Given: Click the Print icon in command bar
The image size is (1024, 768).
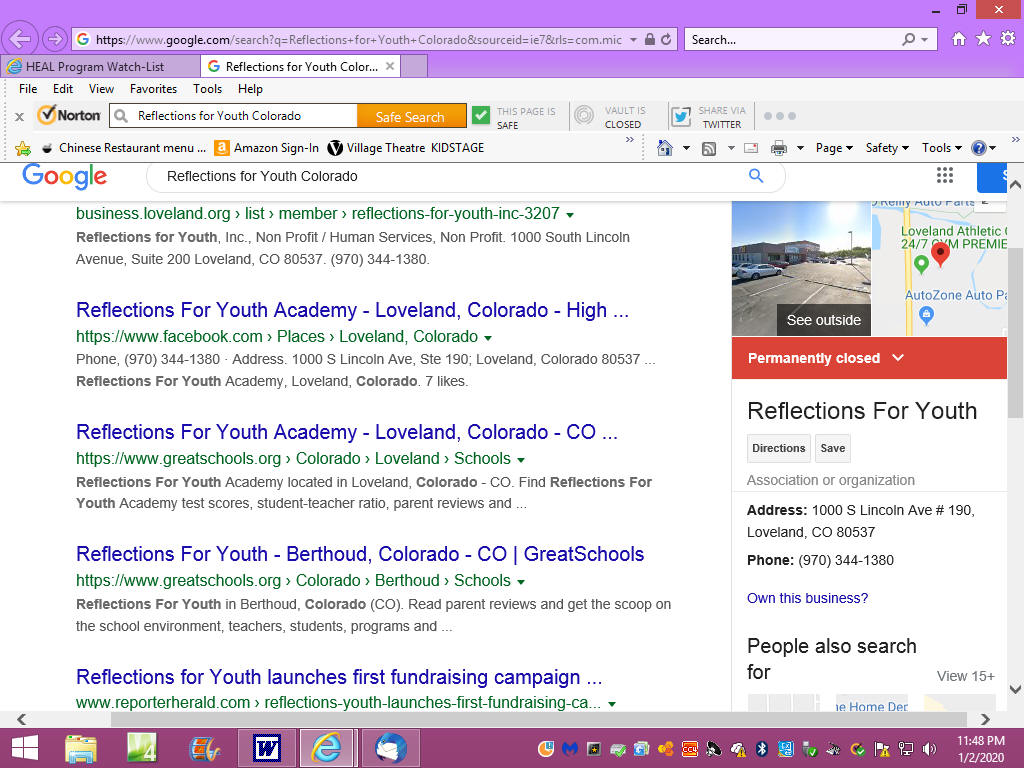Looking at the screenshot, I should coord(778,149).
